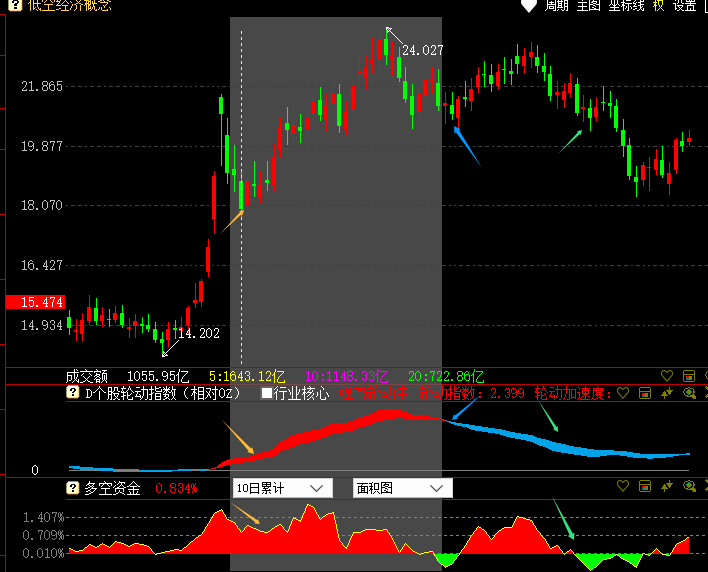Open the 10日累计 dropdown
Image resolution: width=708 pixels, height=572 pixels.
pyautogui.click(x=282, y=488)
